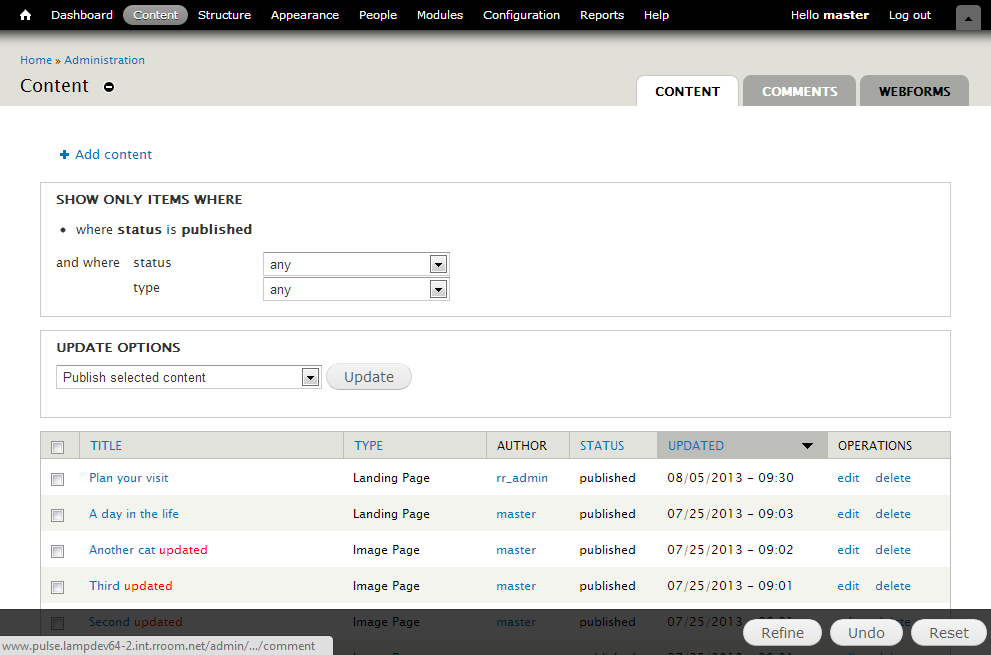Open the Publish selected content dropdown
The width and height of the screenshot is (991, 655).
coord(310,377)
